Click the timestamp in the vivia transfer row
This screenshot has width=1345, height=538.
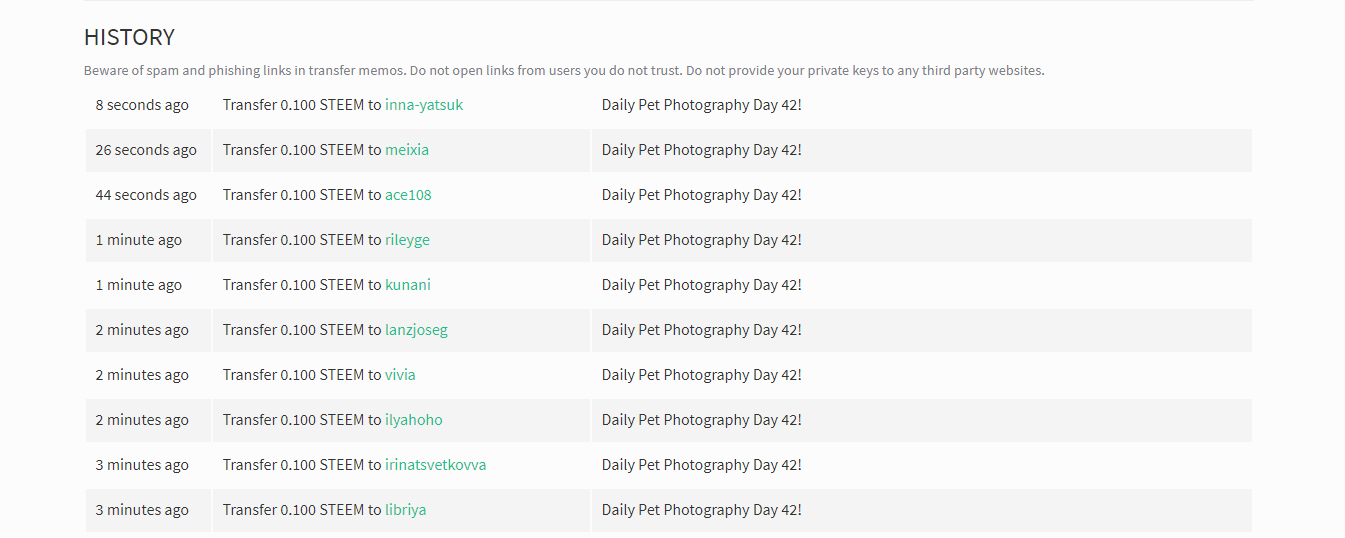[142, 375]
